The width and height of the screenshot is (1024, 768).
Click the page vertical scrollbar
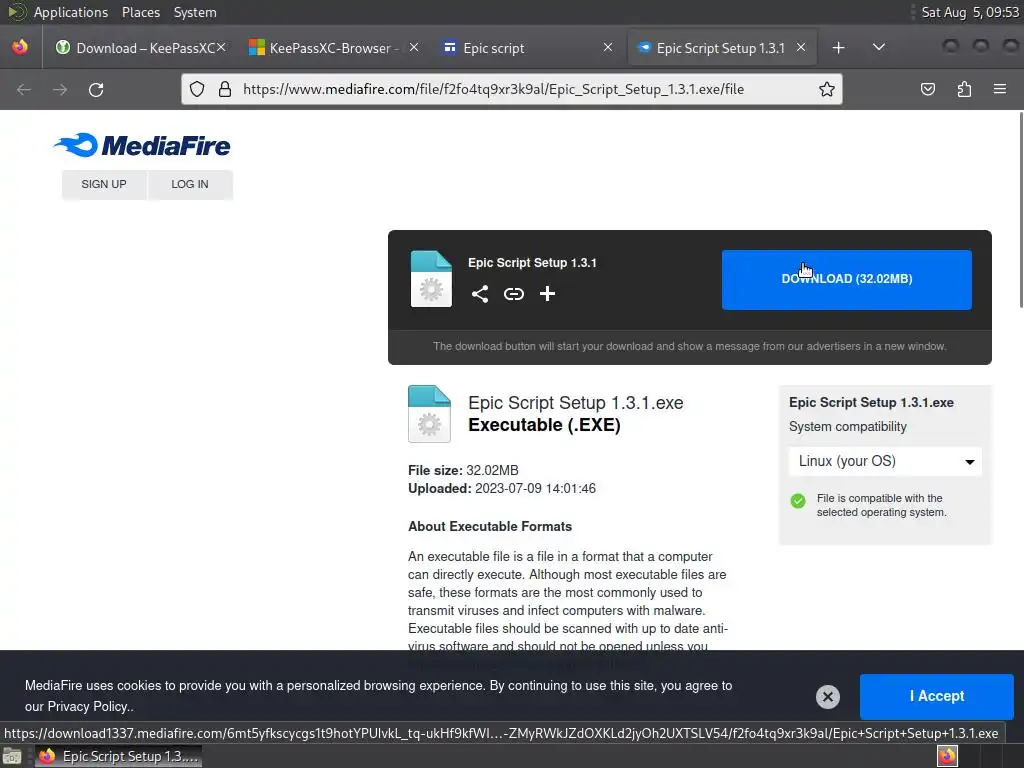coord(1019,209)
